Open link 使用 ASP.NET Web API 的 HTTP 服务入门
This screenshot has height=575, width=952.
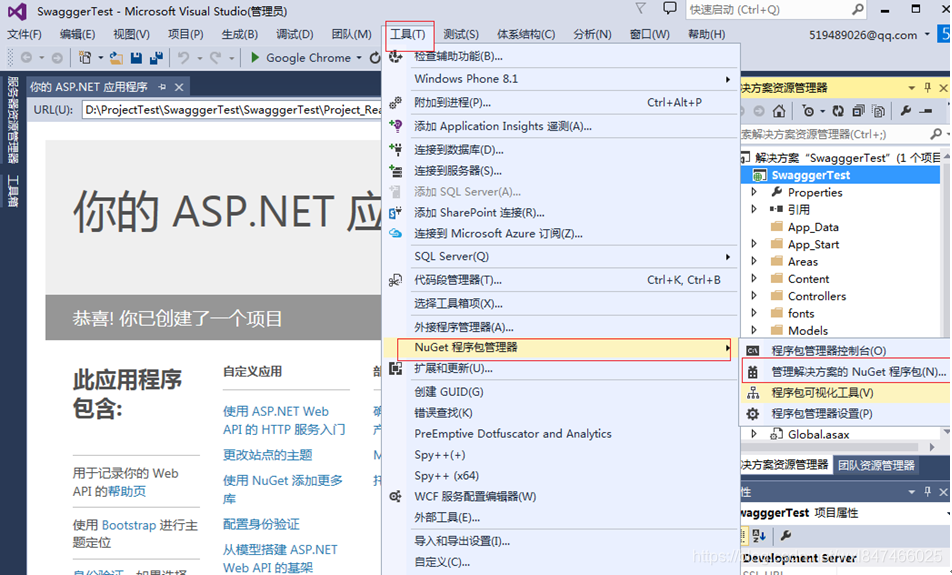click(x=284, y=420)
